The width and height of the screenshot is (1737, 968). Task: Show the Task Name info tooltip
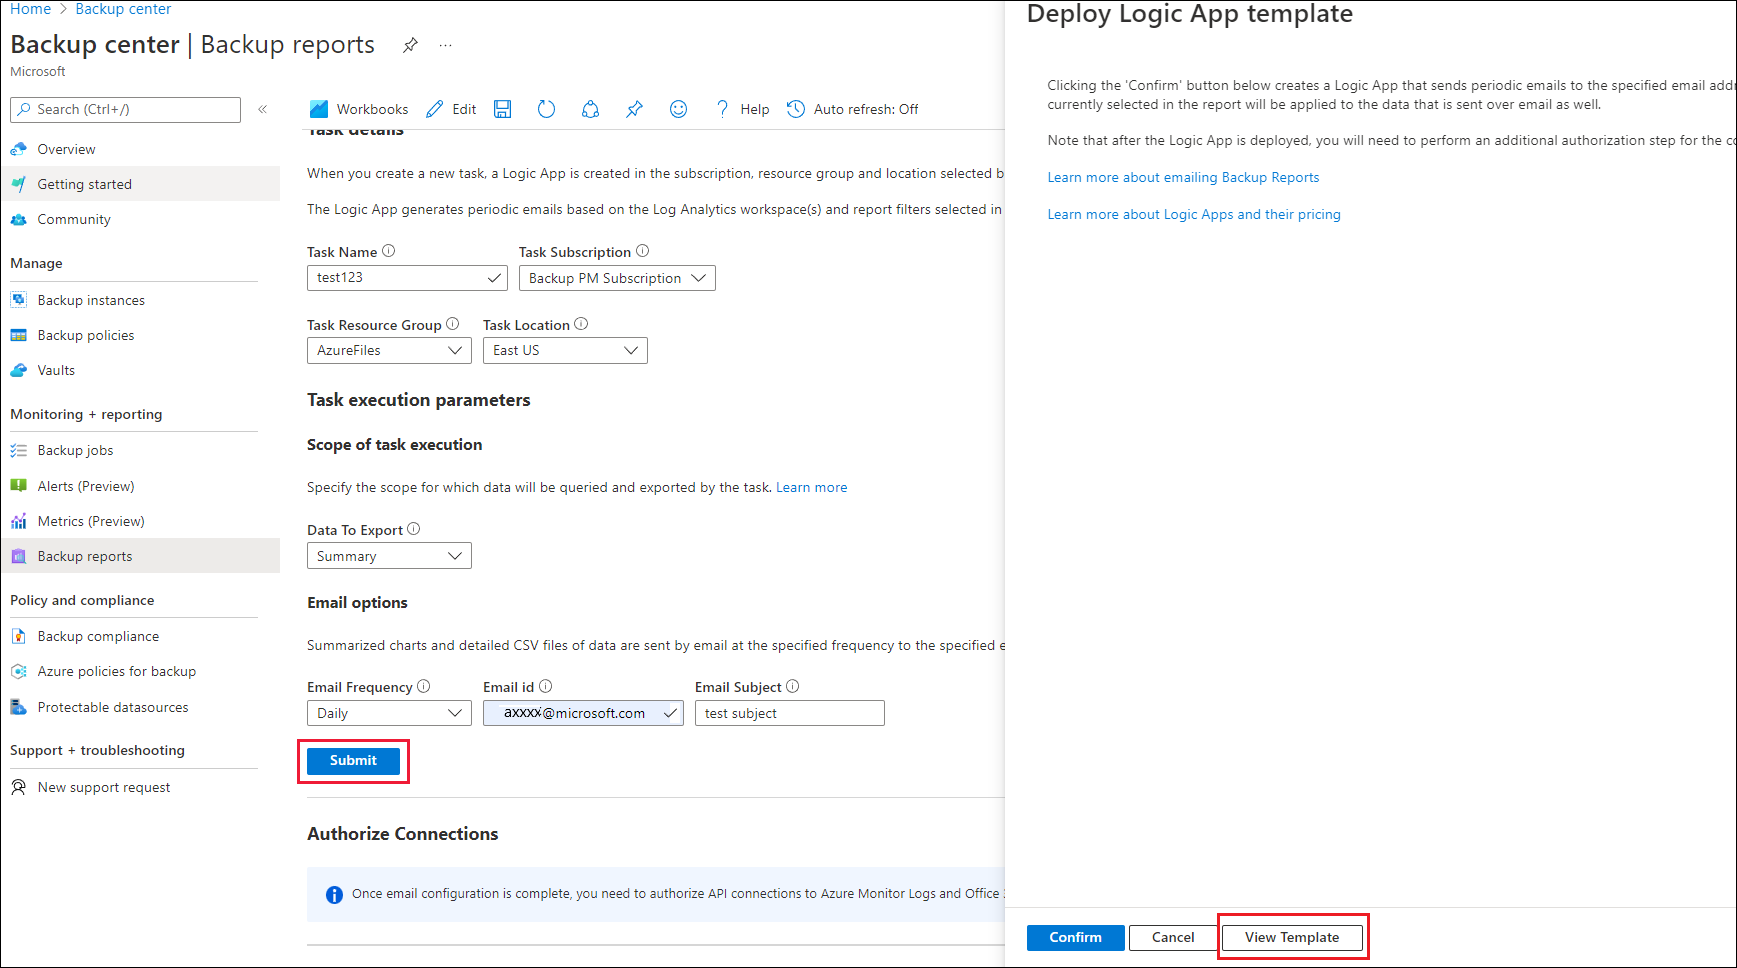pyautogui.click(x=390, y=250)
